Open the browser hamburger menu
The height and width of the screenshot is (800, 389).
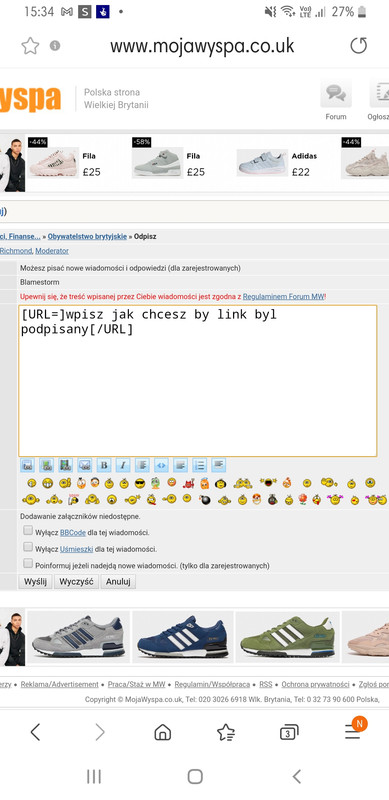coord(353,733)
